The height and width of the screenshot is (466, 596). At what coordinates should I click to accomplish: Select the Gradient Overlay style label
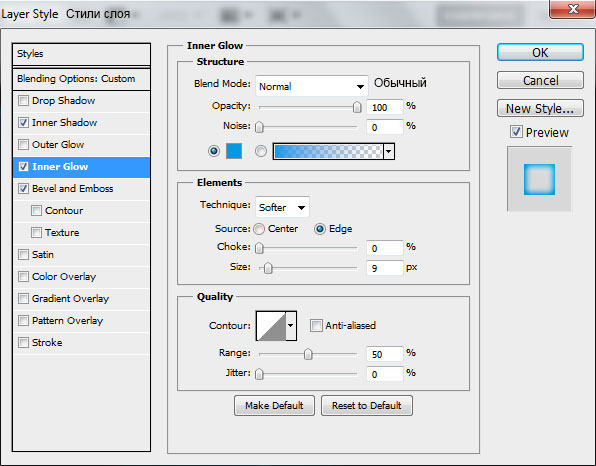pos(70,299)
